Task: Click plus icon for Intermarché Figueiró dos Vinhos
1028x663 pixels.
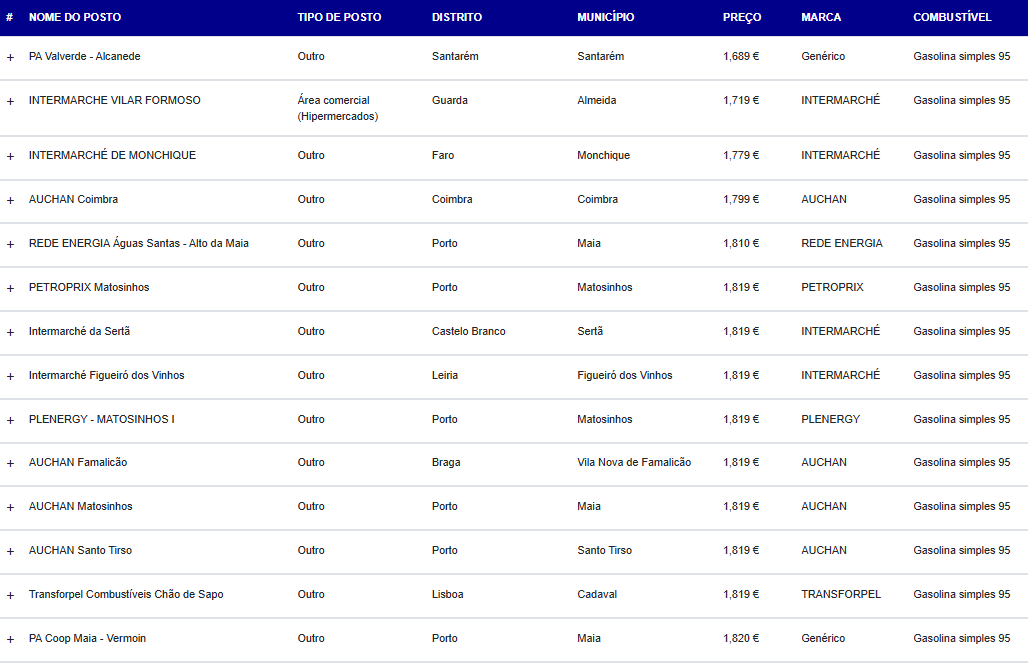Action: 10,376
